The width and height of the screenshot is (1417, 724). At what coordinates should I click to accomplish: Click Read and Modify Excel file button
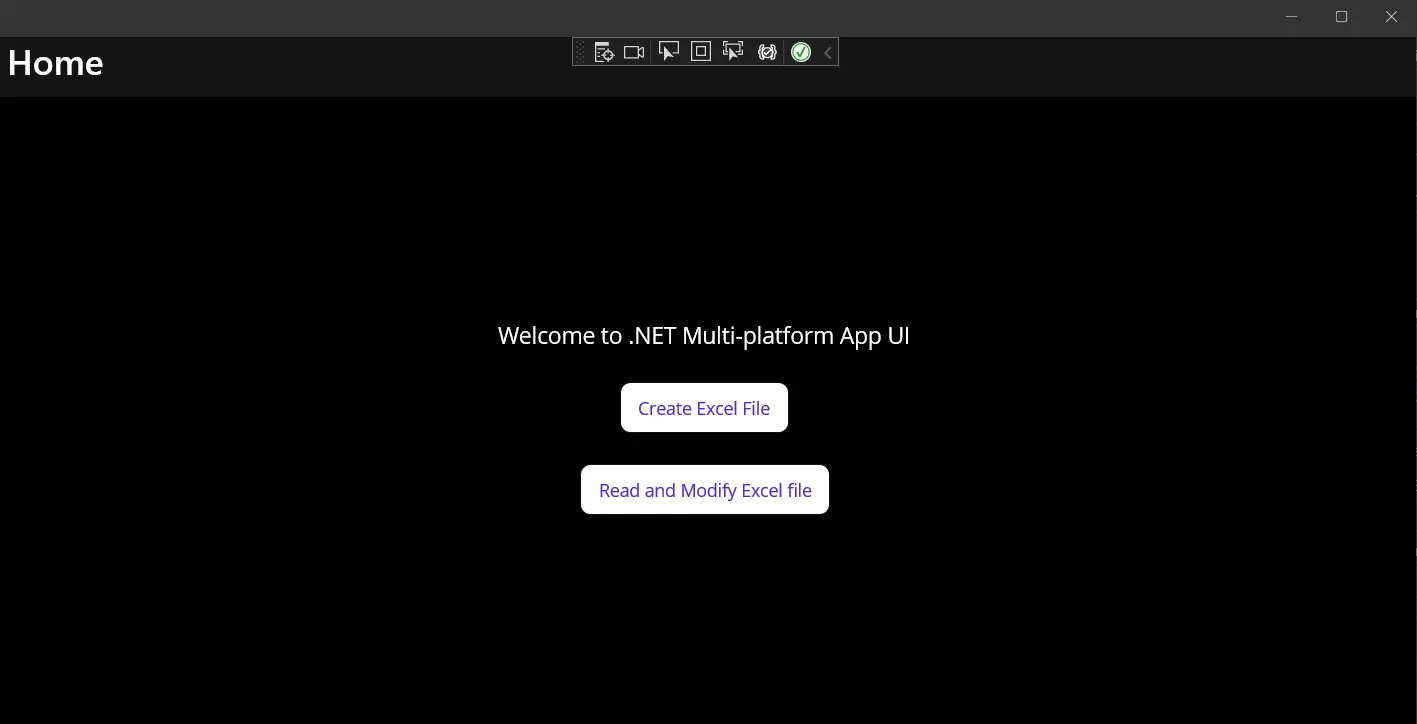[705, 490]
